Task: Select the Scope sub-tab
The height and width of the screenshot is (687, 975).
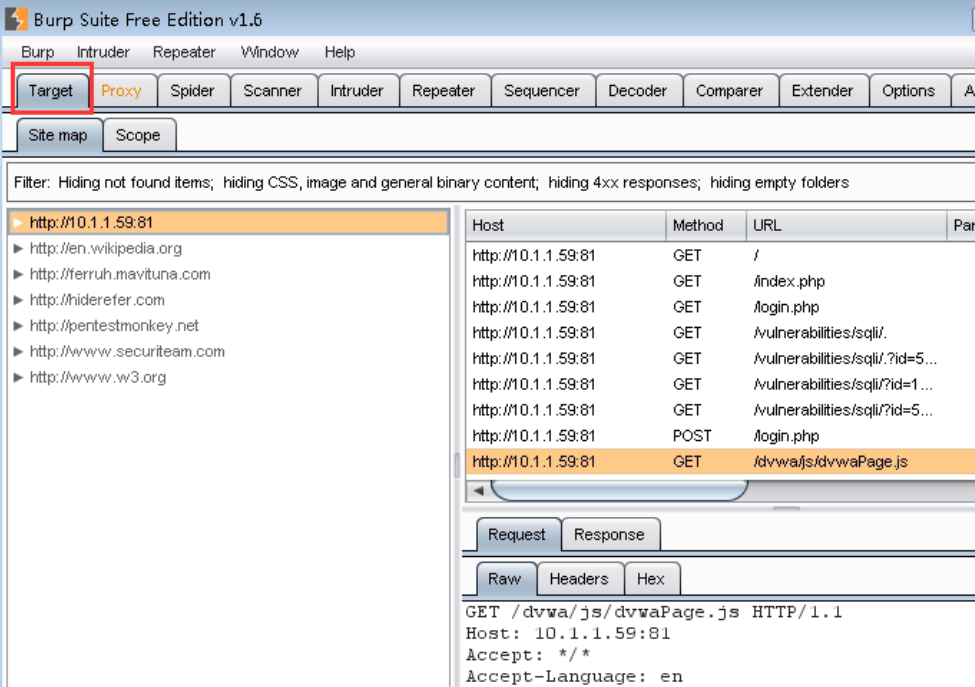Action: [x=138, y=135]
